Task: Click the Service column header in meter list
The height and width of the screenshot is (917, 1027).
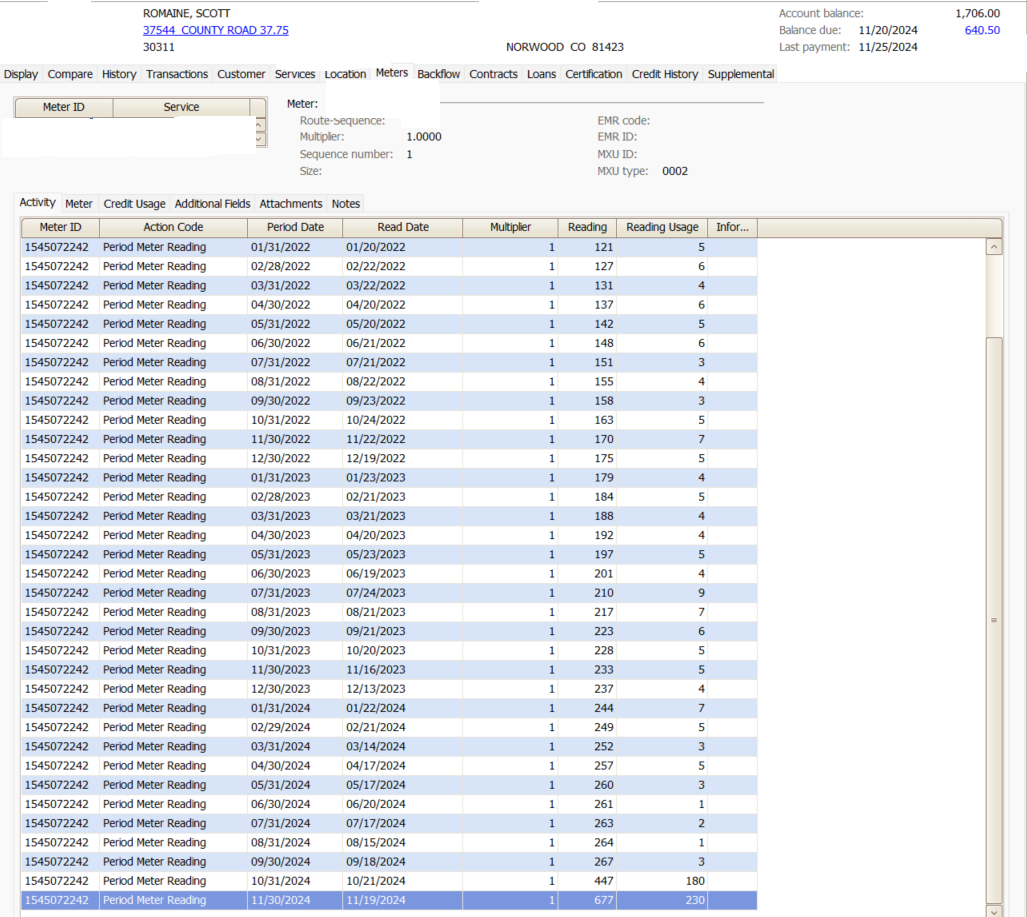Action: coord(181,107)
